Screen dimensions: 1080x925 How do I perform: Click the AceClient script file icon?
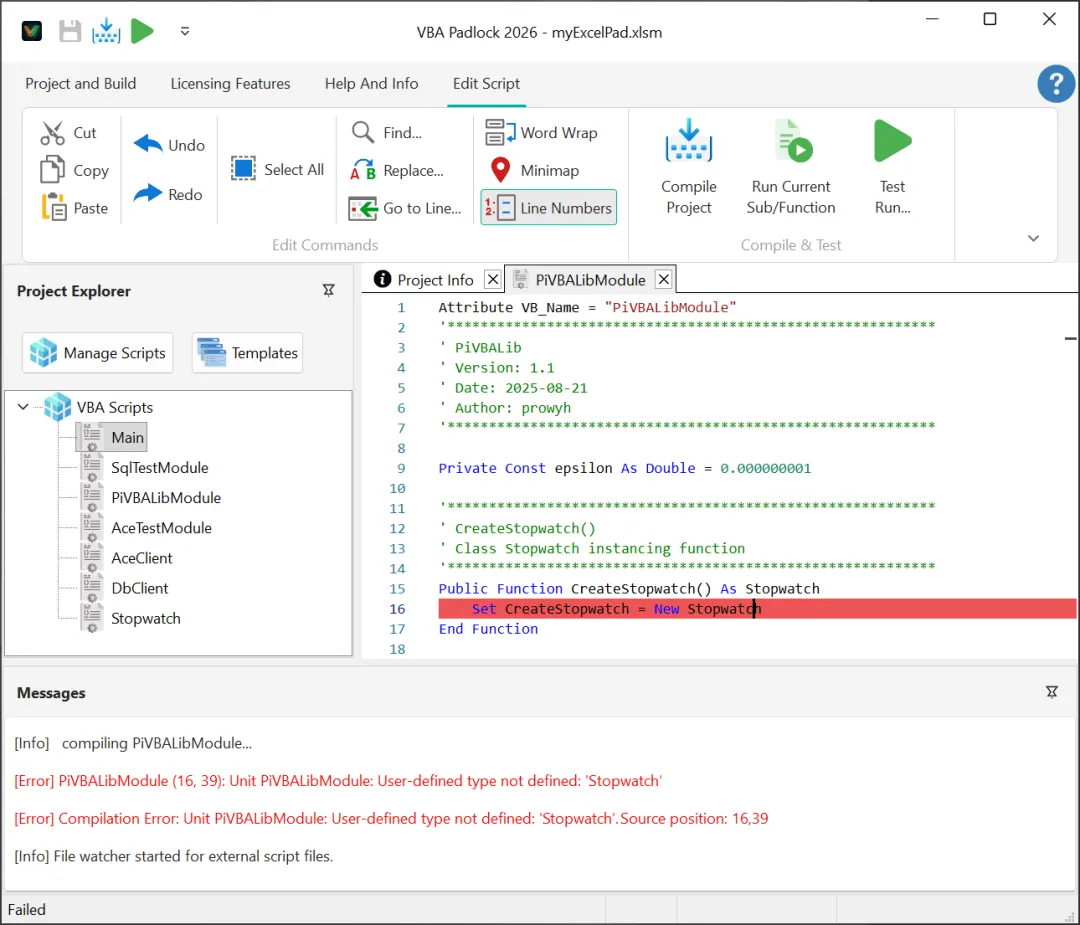[92, 558]
